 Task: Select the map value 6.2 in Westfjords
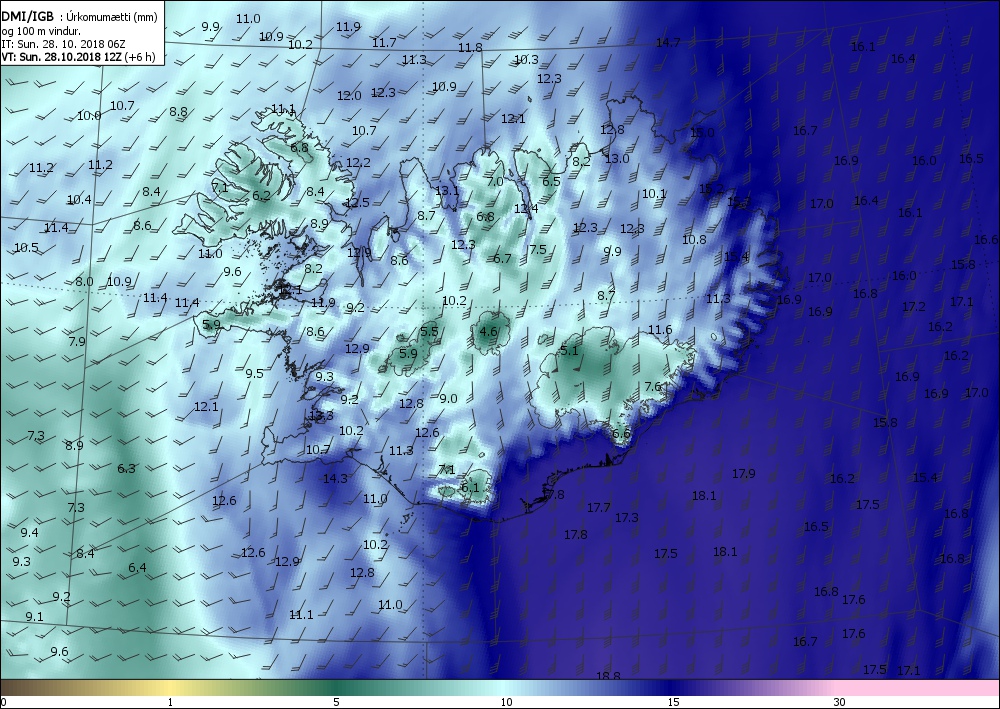(x=261, y=196)
